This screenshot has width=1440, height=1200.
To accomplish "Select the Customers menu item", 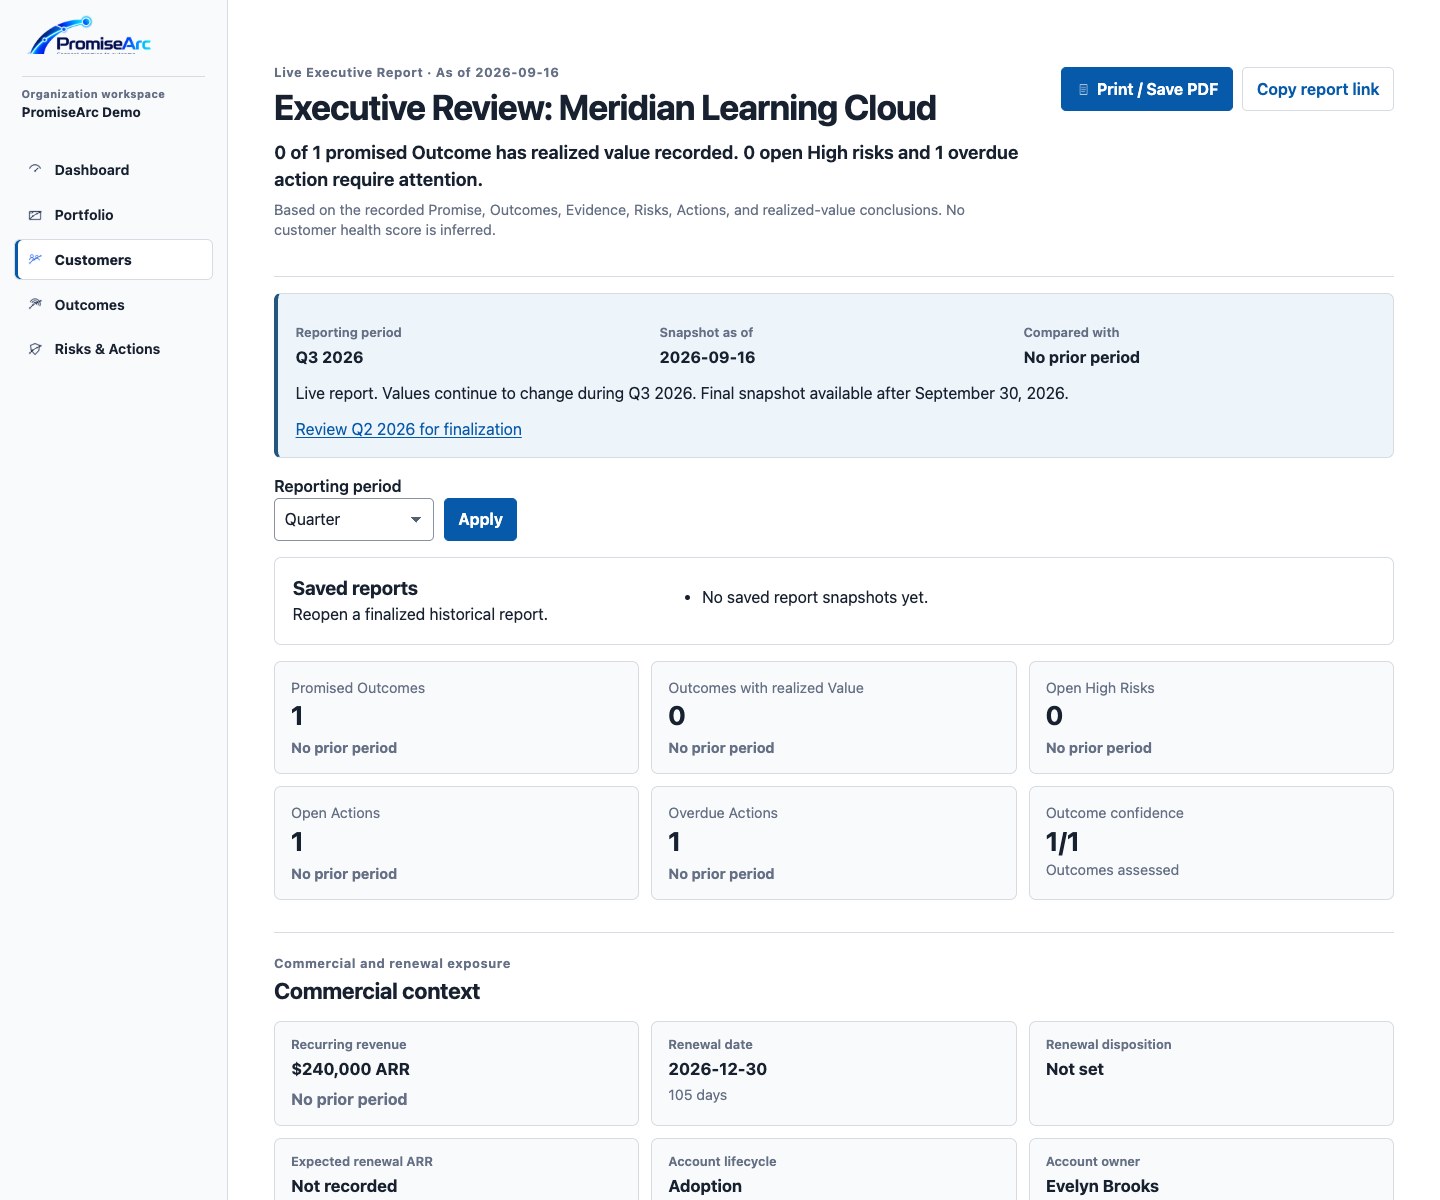I will click(x=114, y=260).
